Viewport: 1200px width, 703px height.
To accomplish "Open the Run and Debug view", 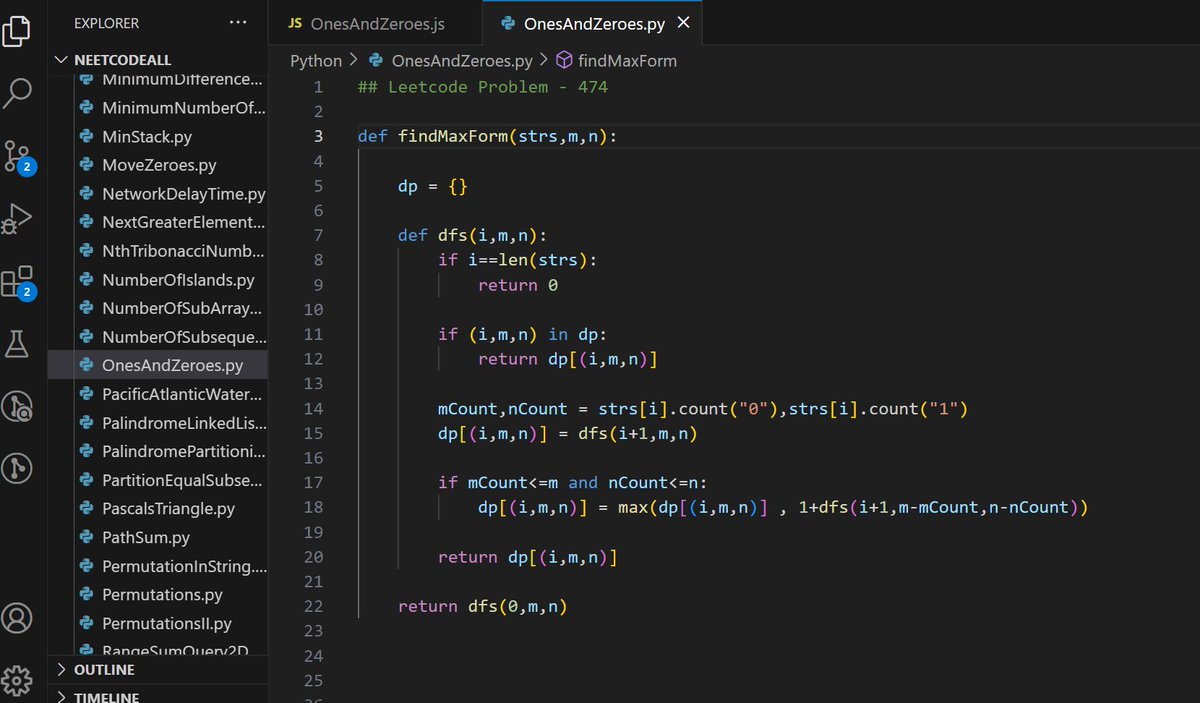I will 17,218.
